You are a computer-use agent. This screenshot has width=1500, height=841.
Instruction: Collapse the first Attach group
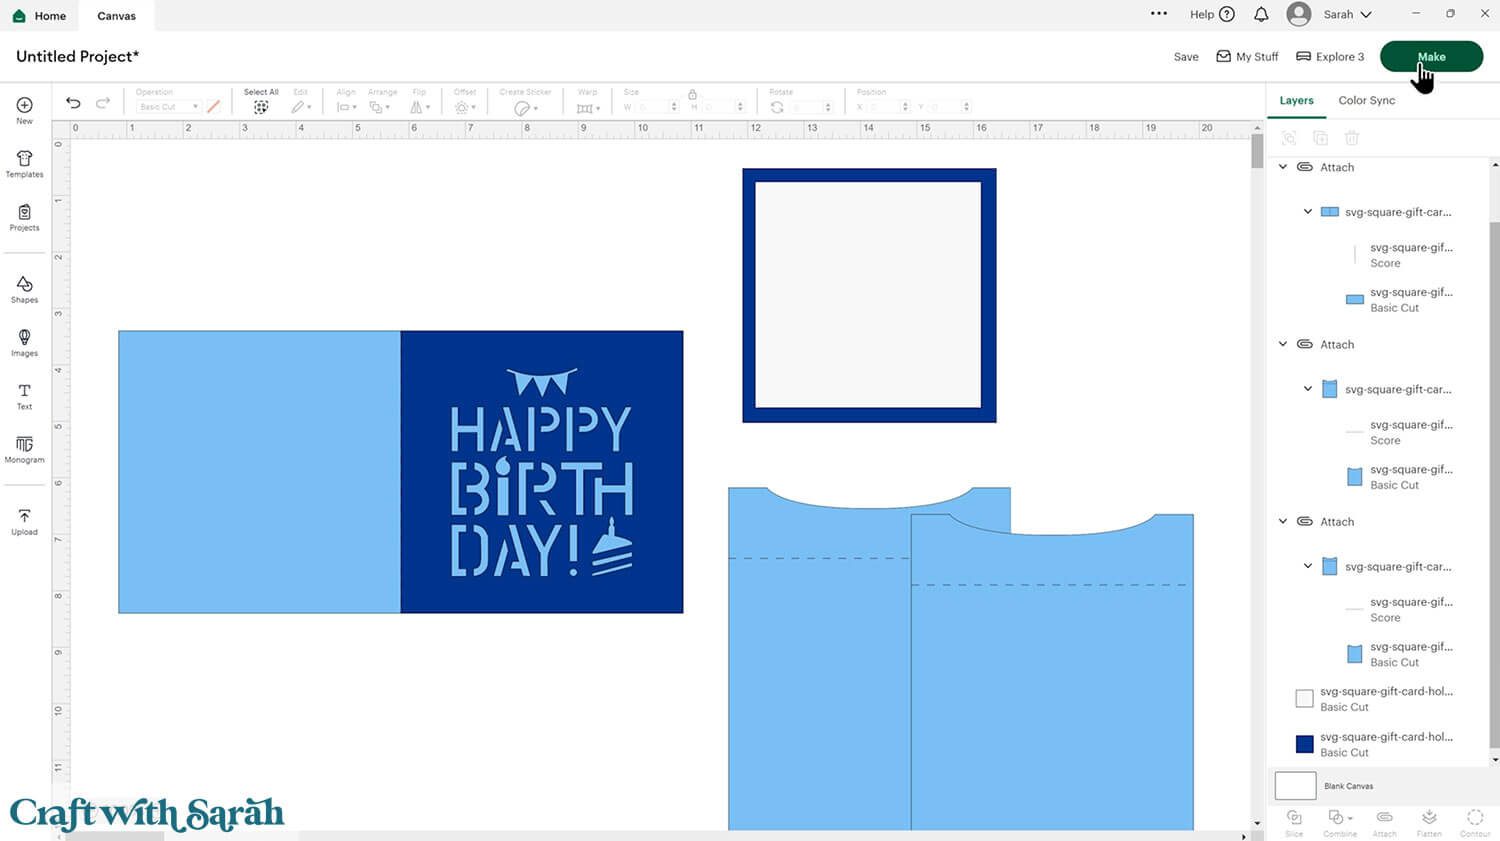pos(1283,167)
